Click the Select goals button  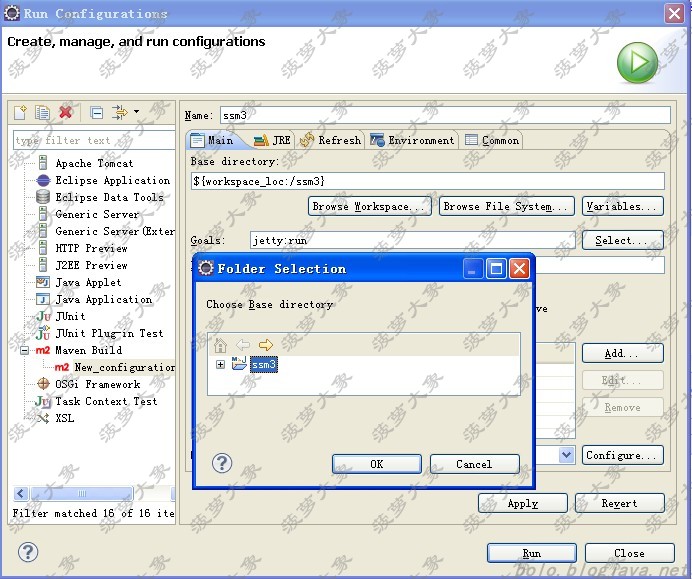[x=623, y=241]
